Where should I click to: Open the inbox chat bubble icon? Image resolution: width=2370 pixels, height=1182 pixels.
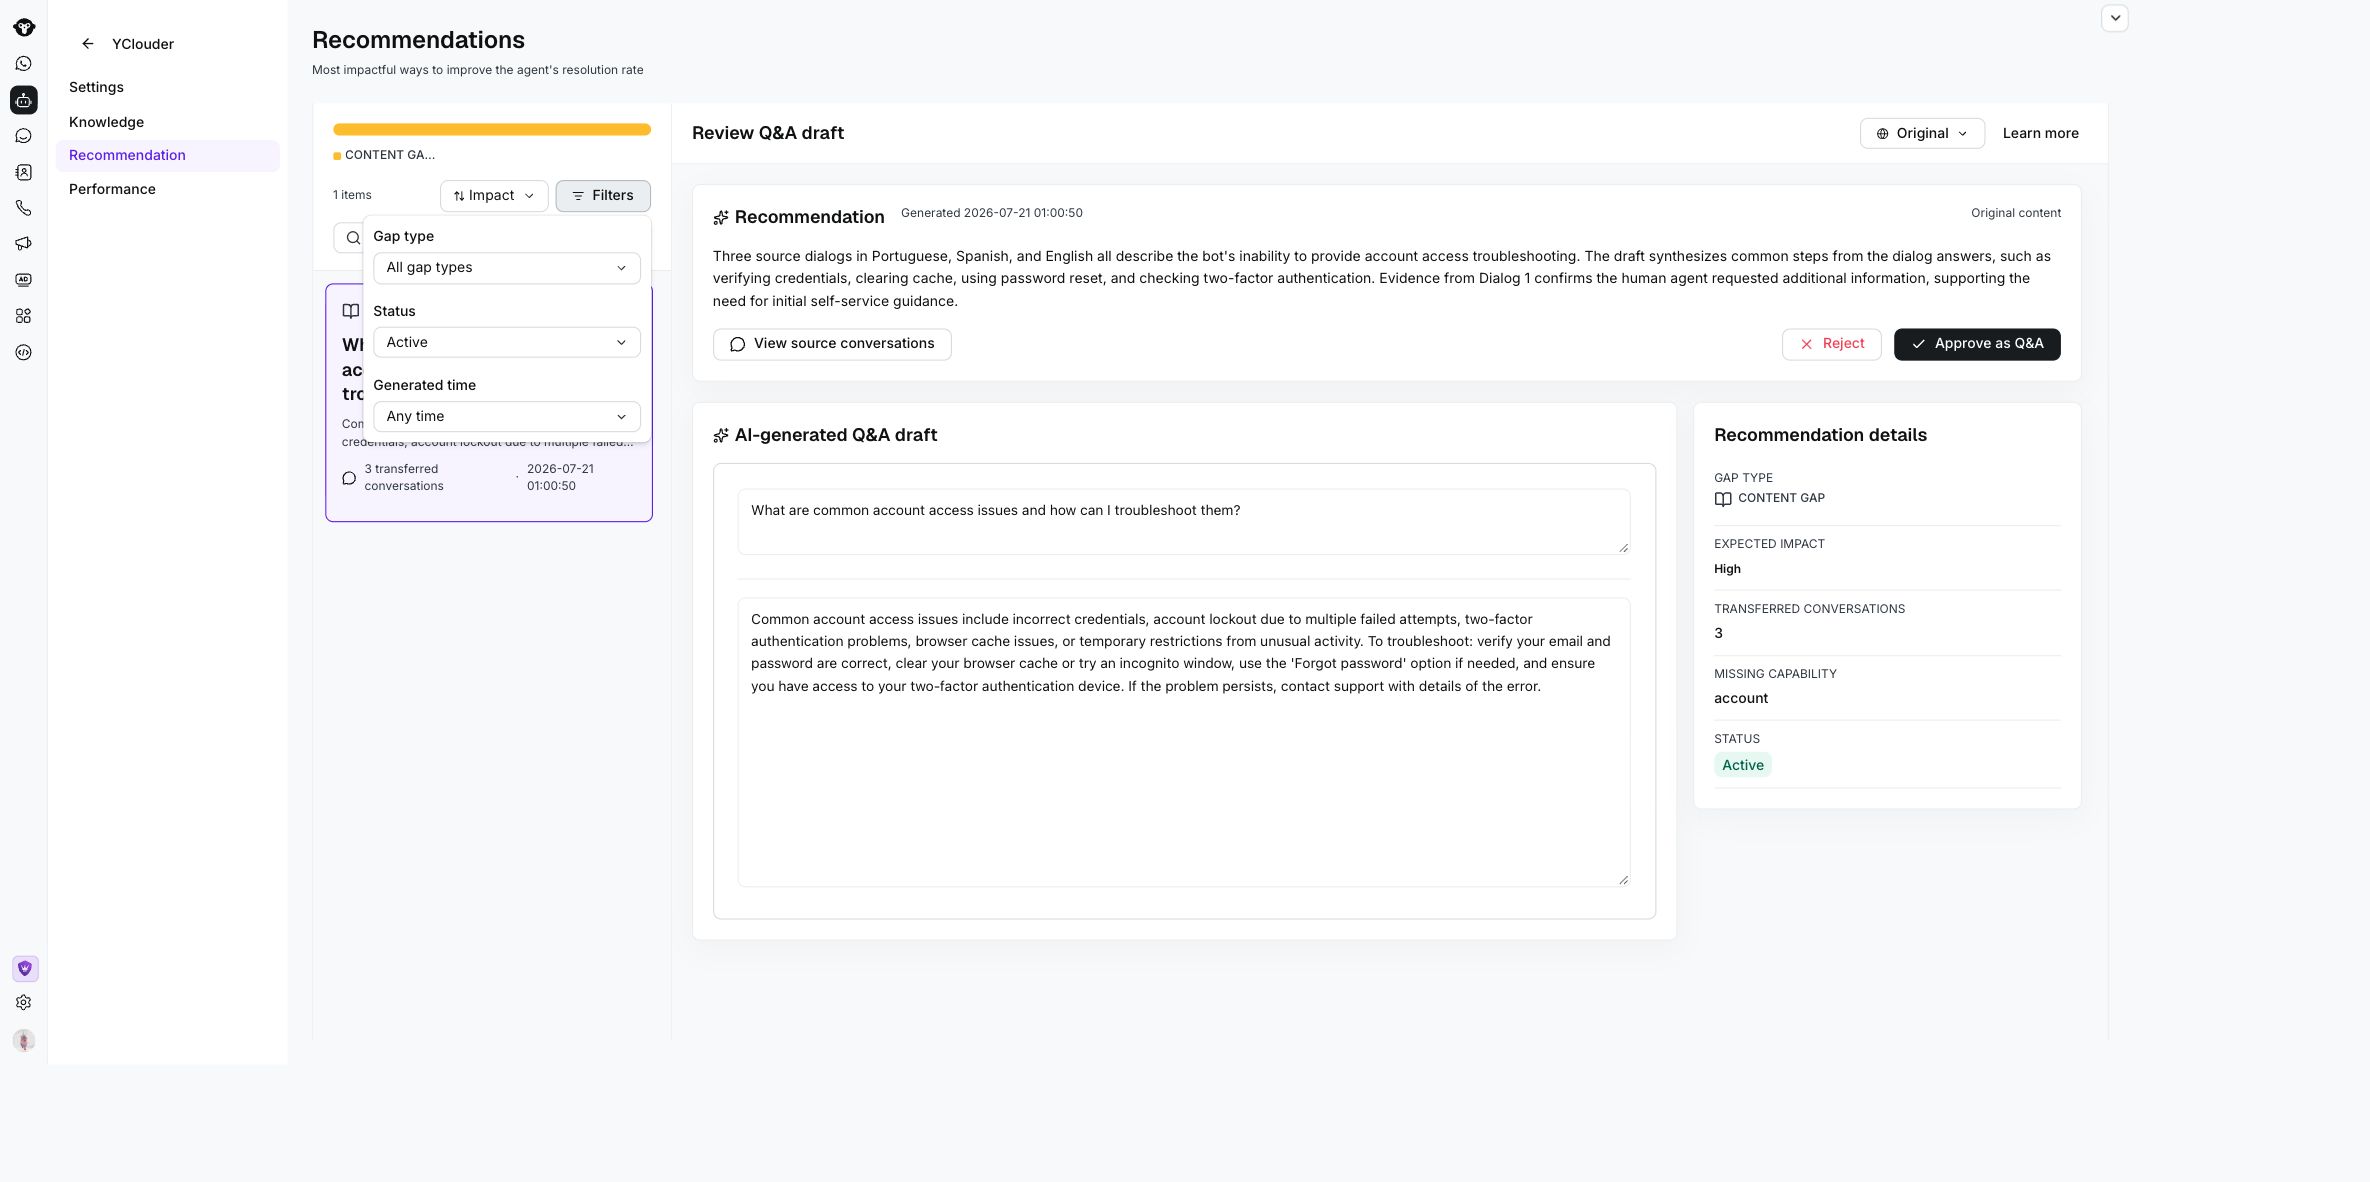click(24, 136)
